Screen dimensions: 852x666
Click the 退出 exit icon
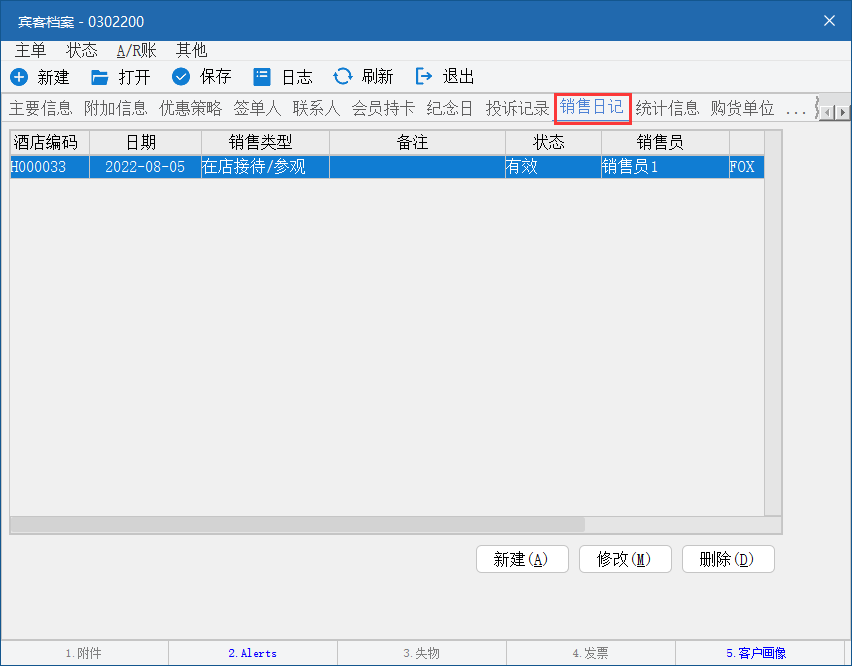coord(423,77)
